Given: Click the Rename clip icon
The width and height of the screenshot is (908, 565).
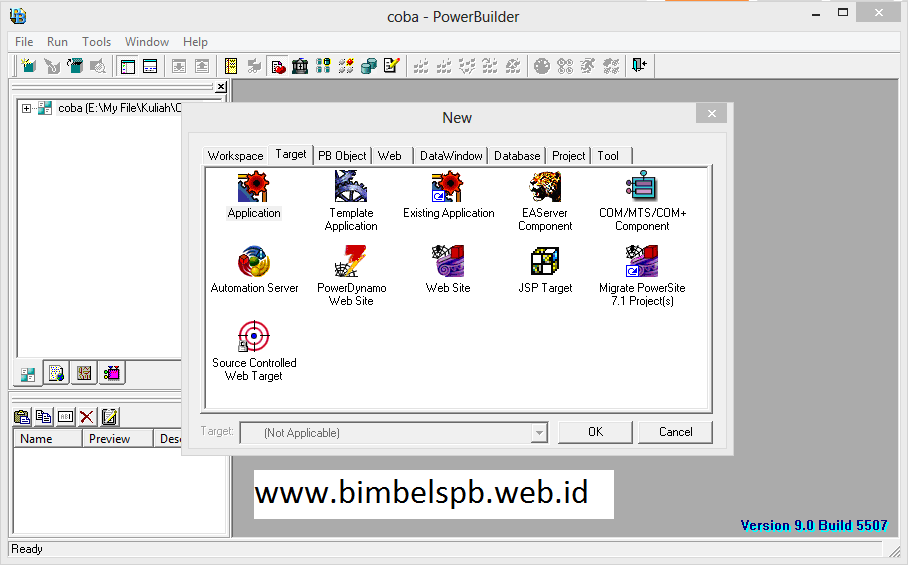Looking at the screenshot, I should coord(65,417).
